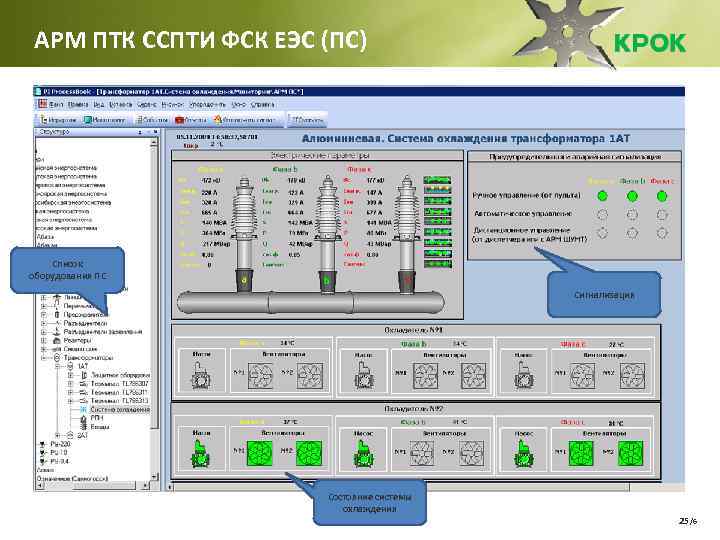Click the phase A transformer bushing graphic
The width and height of the screenshot is (720, 540).
244,234
